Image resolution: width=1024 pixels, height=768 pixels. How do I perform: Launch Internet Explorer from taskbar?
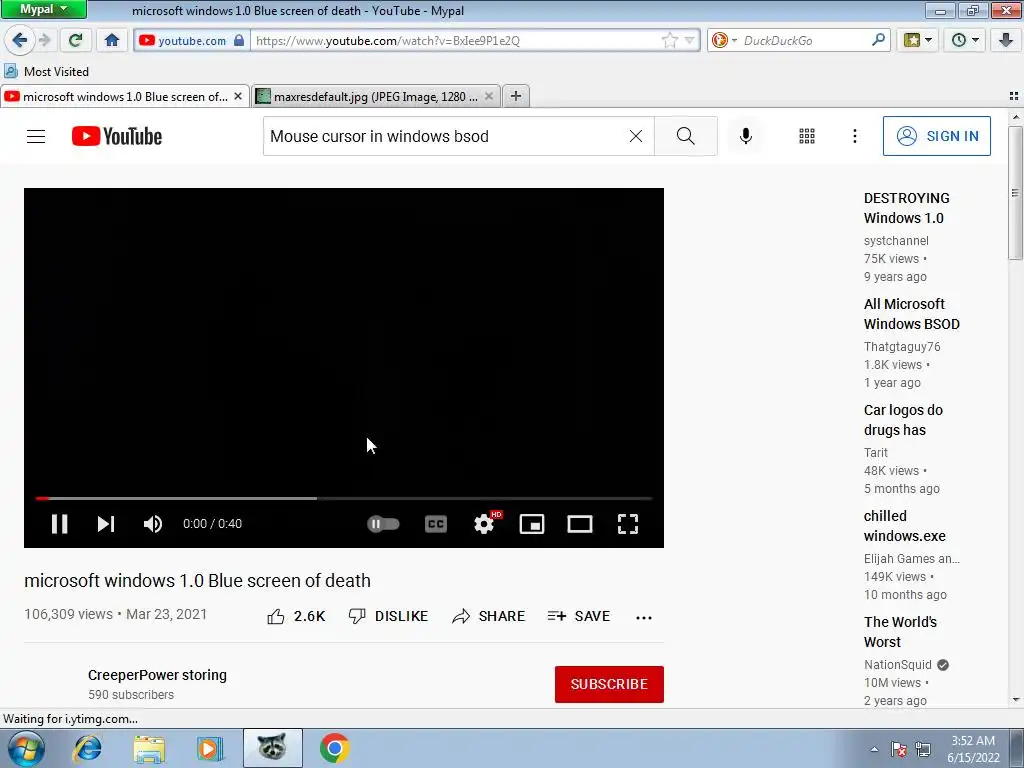(x=87, y=748)
